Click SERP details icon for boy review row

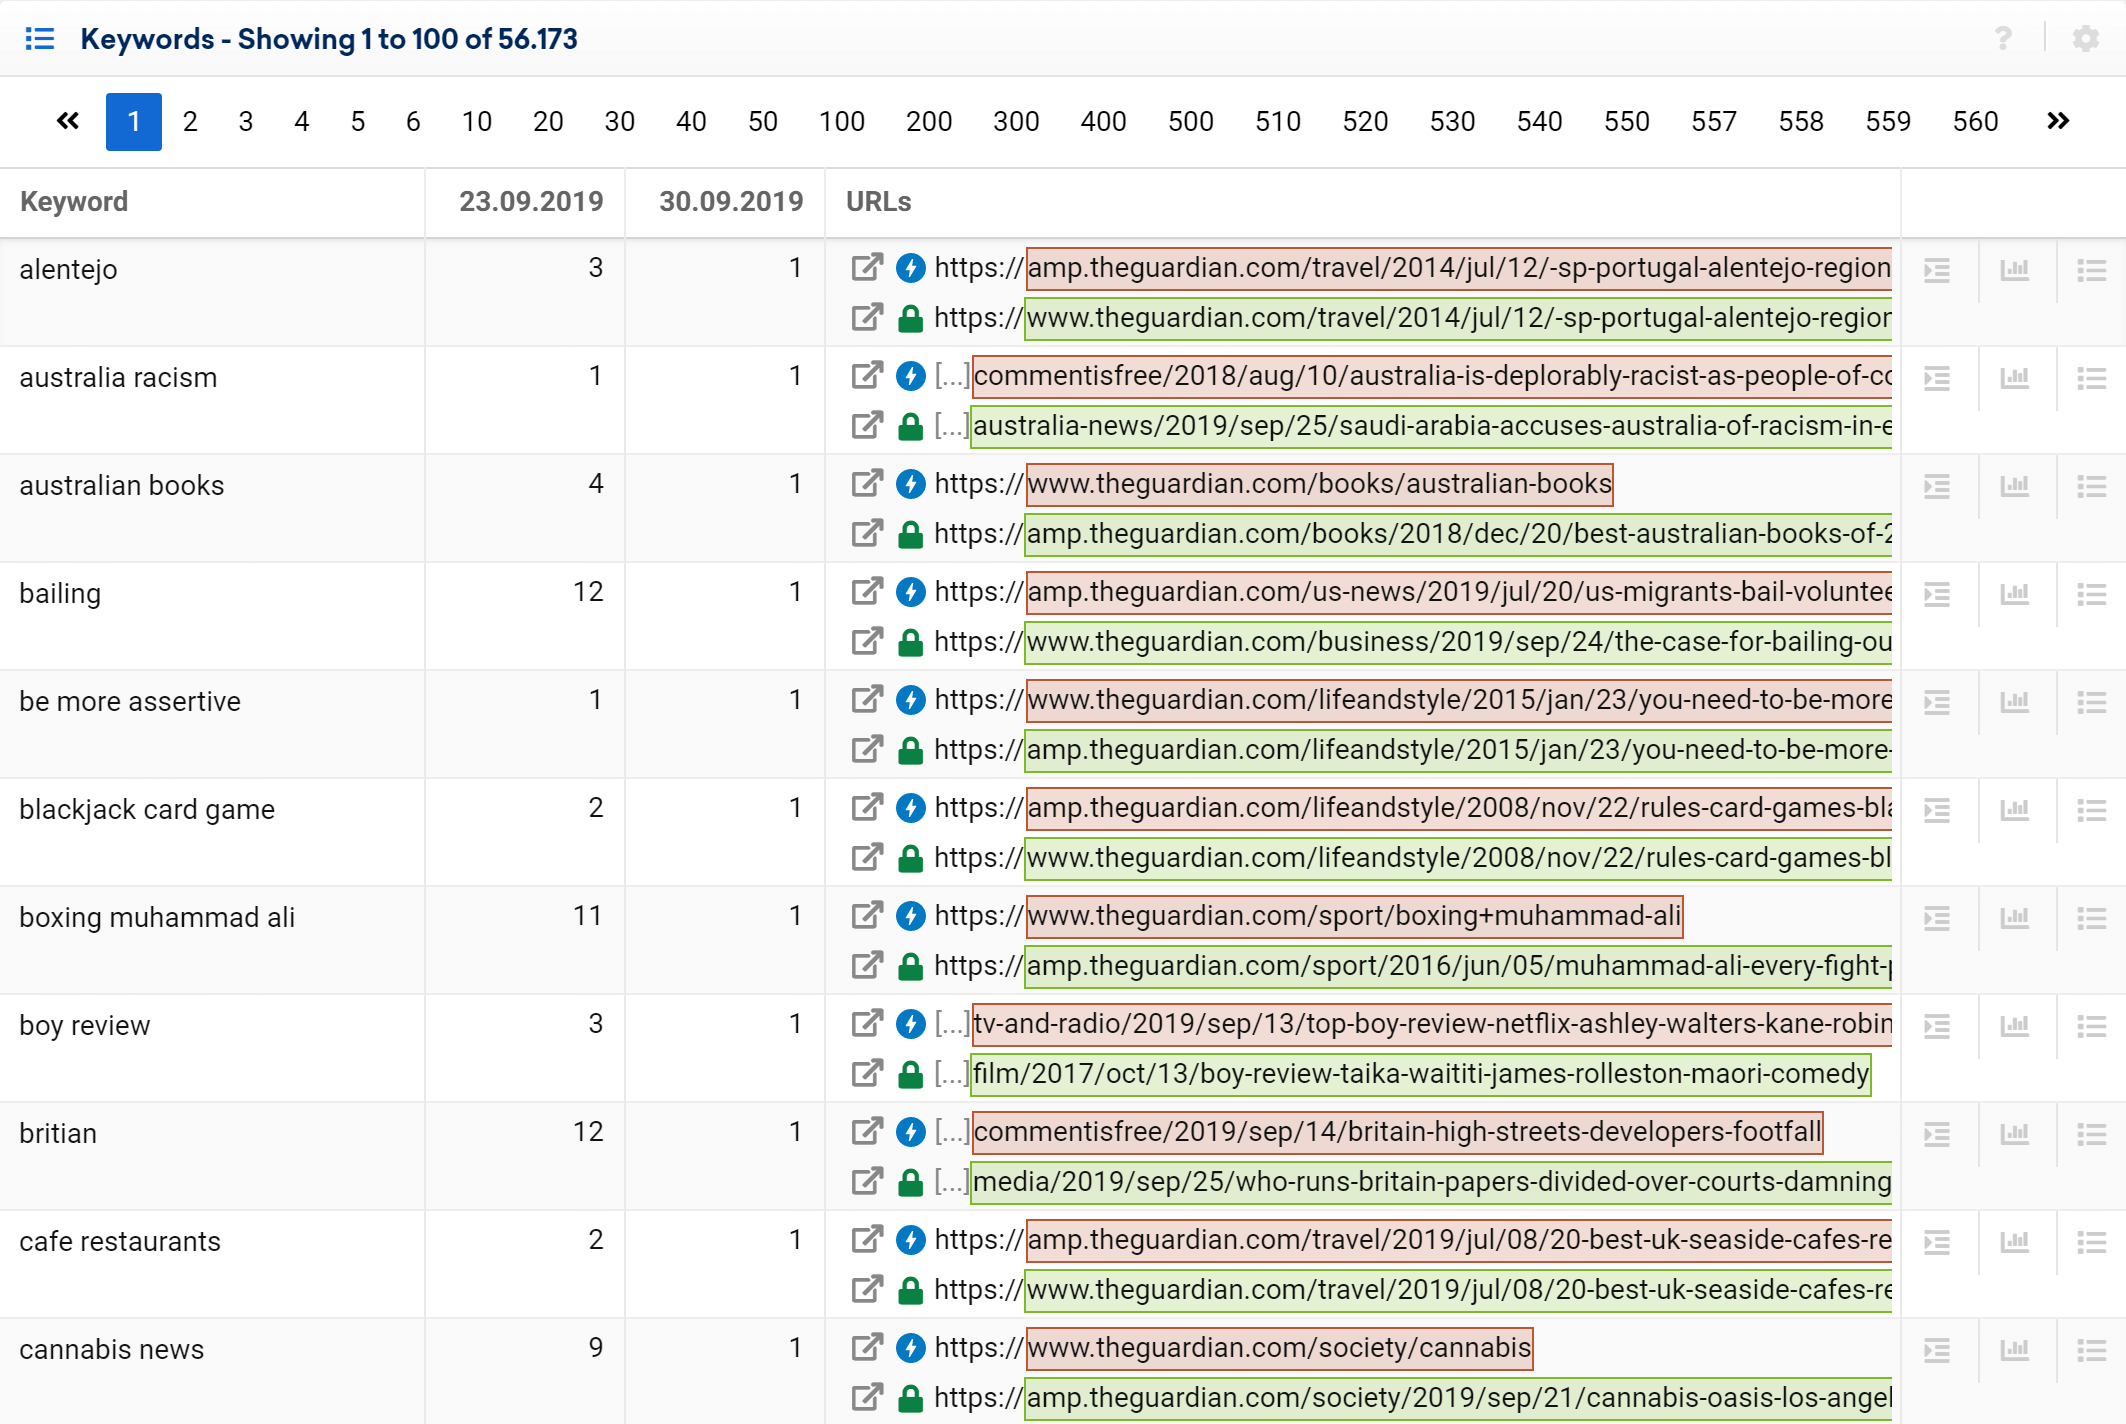pos(1937,1026)
